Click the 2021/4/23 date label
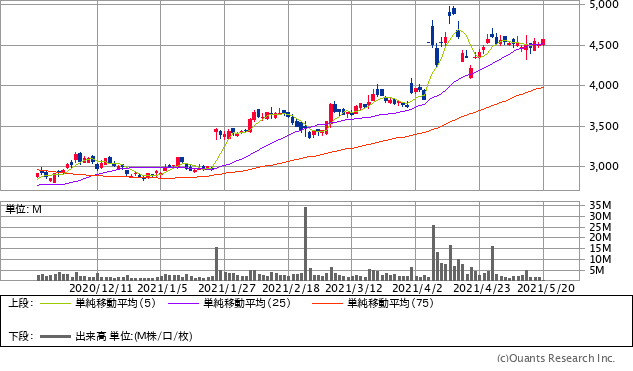633x371 pixels. (482, 288)
